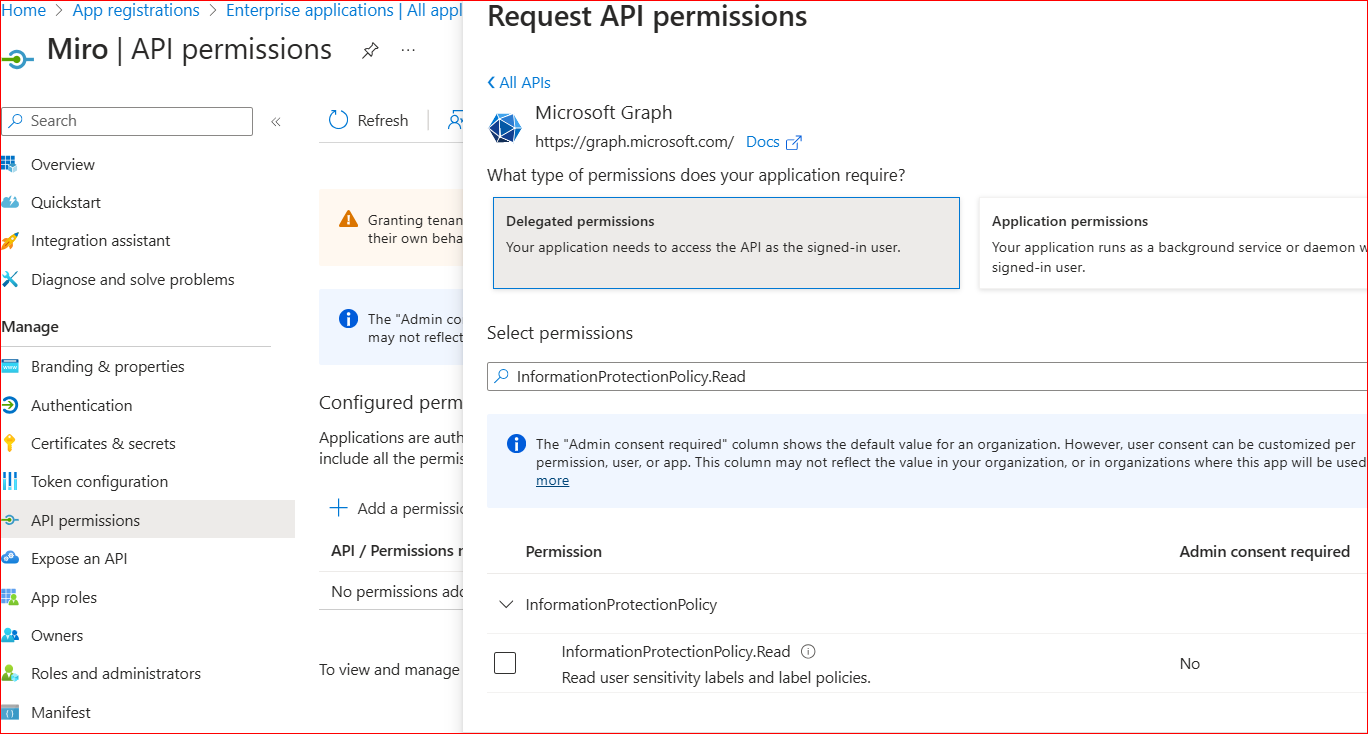Click the App registrations breadcrumb
The image size is (1368, 734).
[x=136, y=10]
